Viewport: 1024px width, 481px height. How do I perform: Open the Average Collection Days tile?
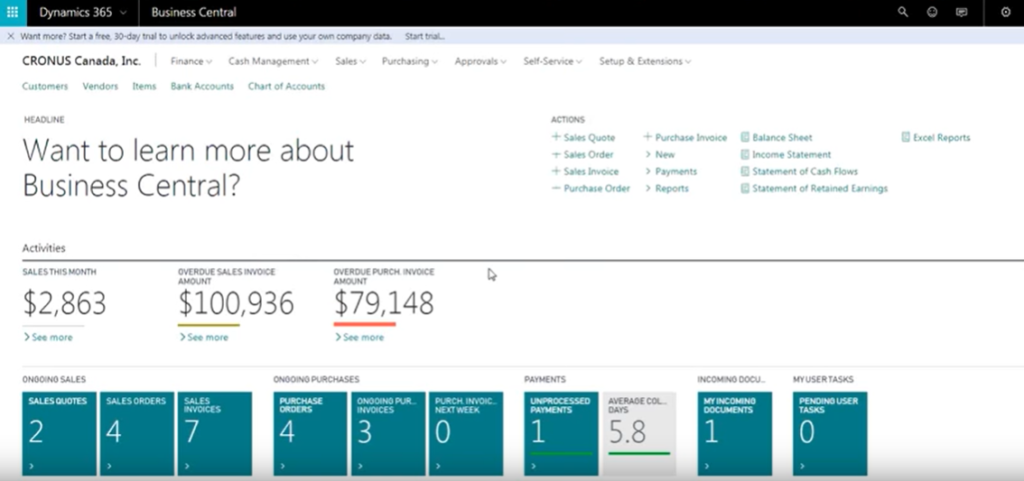tap(639, 433)
